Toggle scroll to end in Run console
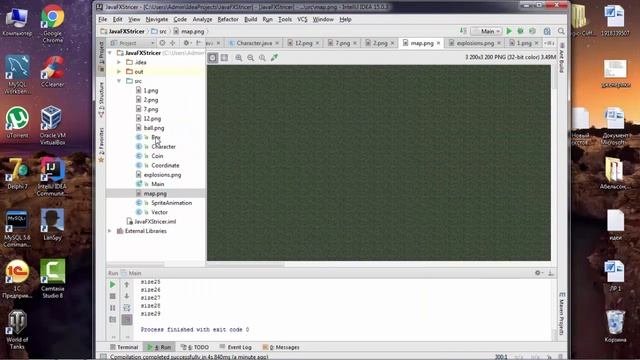The image size is (640, 360). pos(127,319)
